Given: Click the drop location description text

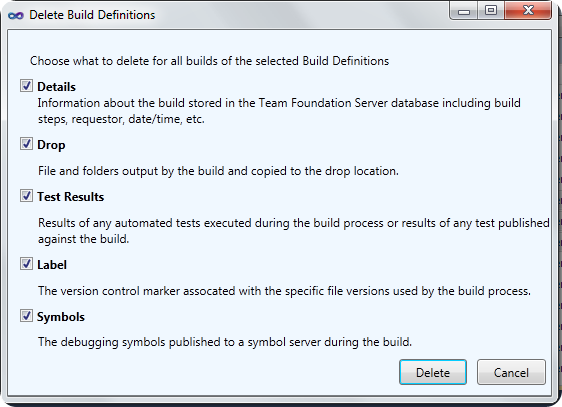Looking at the screenshot, I should point(218,171).
